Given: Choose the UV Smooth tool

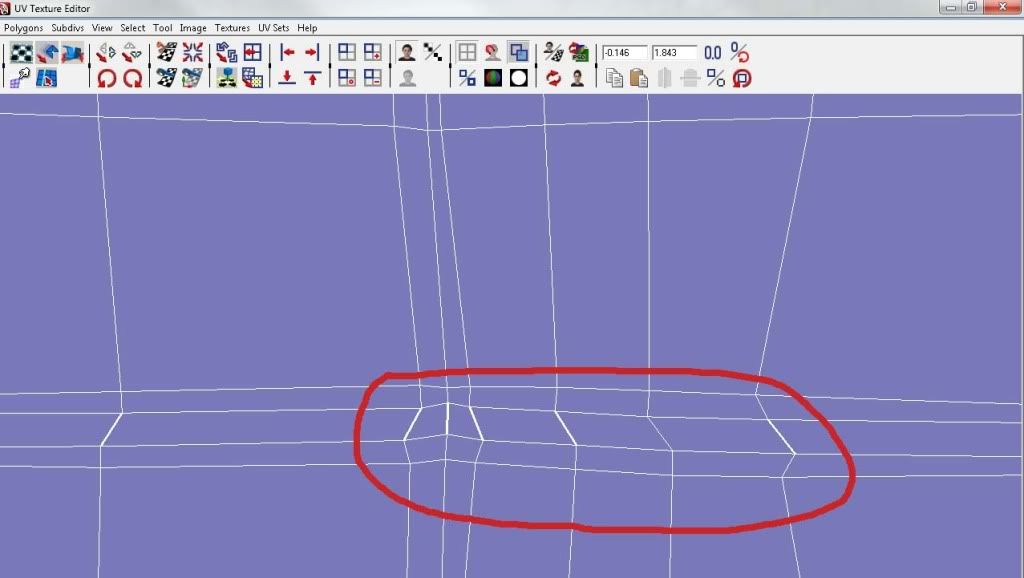Looking at the screenshot, I should pyautogui.click(x=72, y=52).
